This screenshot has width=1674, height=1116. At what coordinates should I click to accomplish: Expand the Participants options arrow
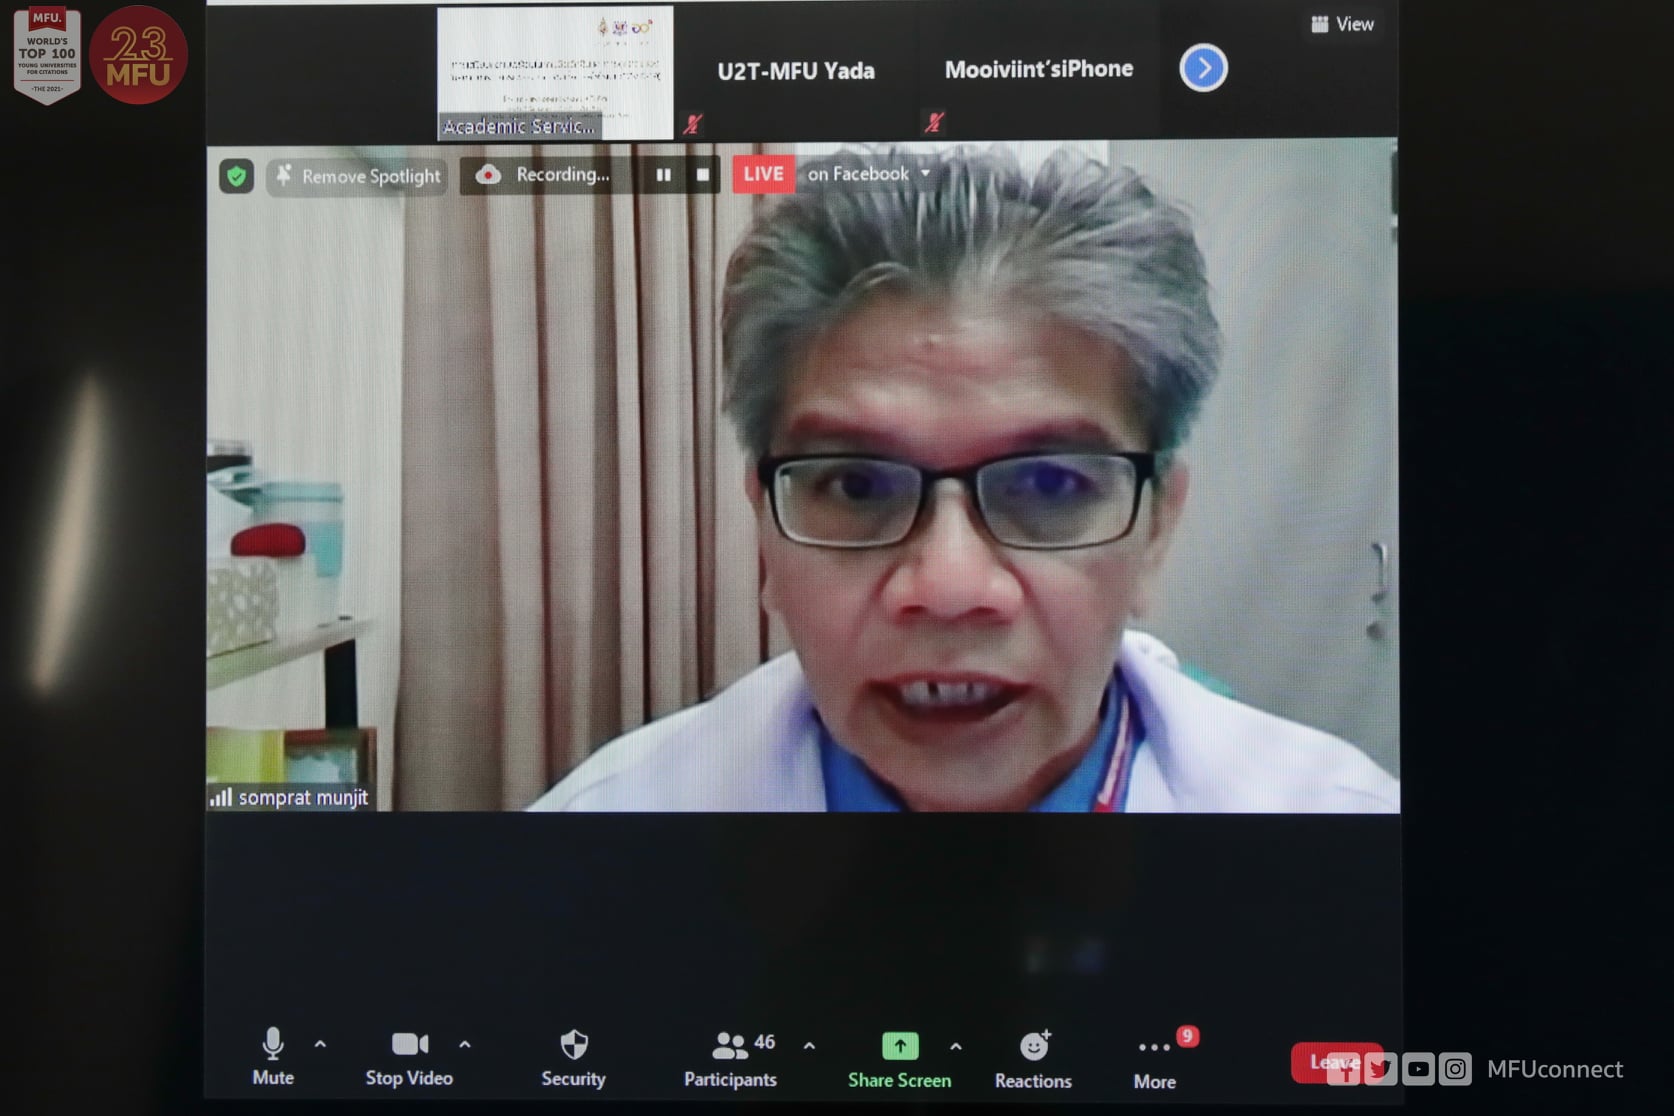point(809,1046)
